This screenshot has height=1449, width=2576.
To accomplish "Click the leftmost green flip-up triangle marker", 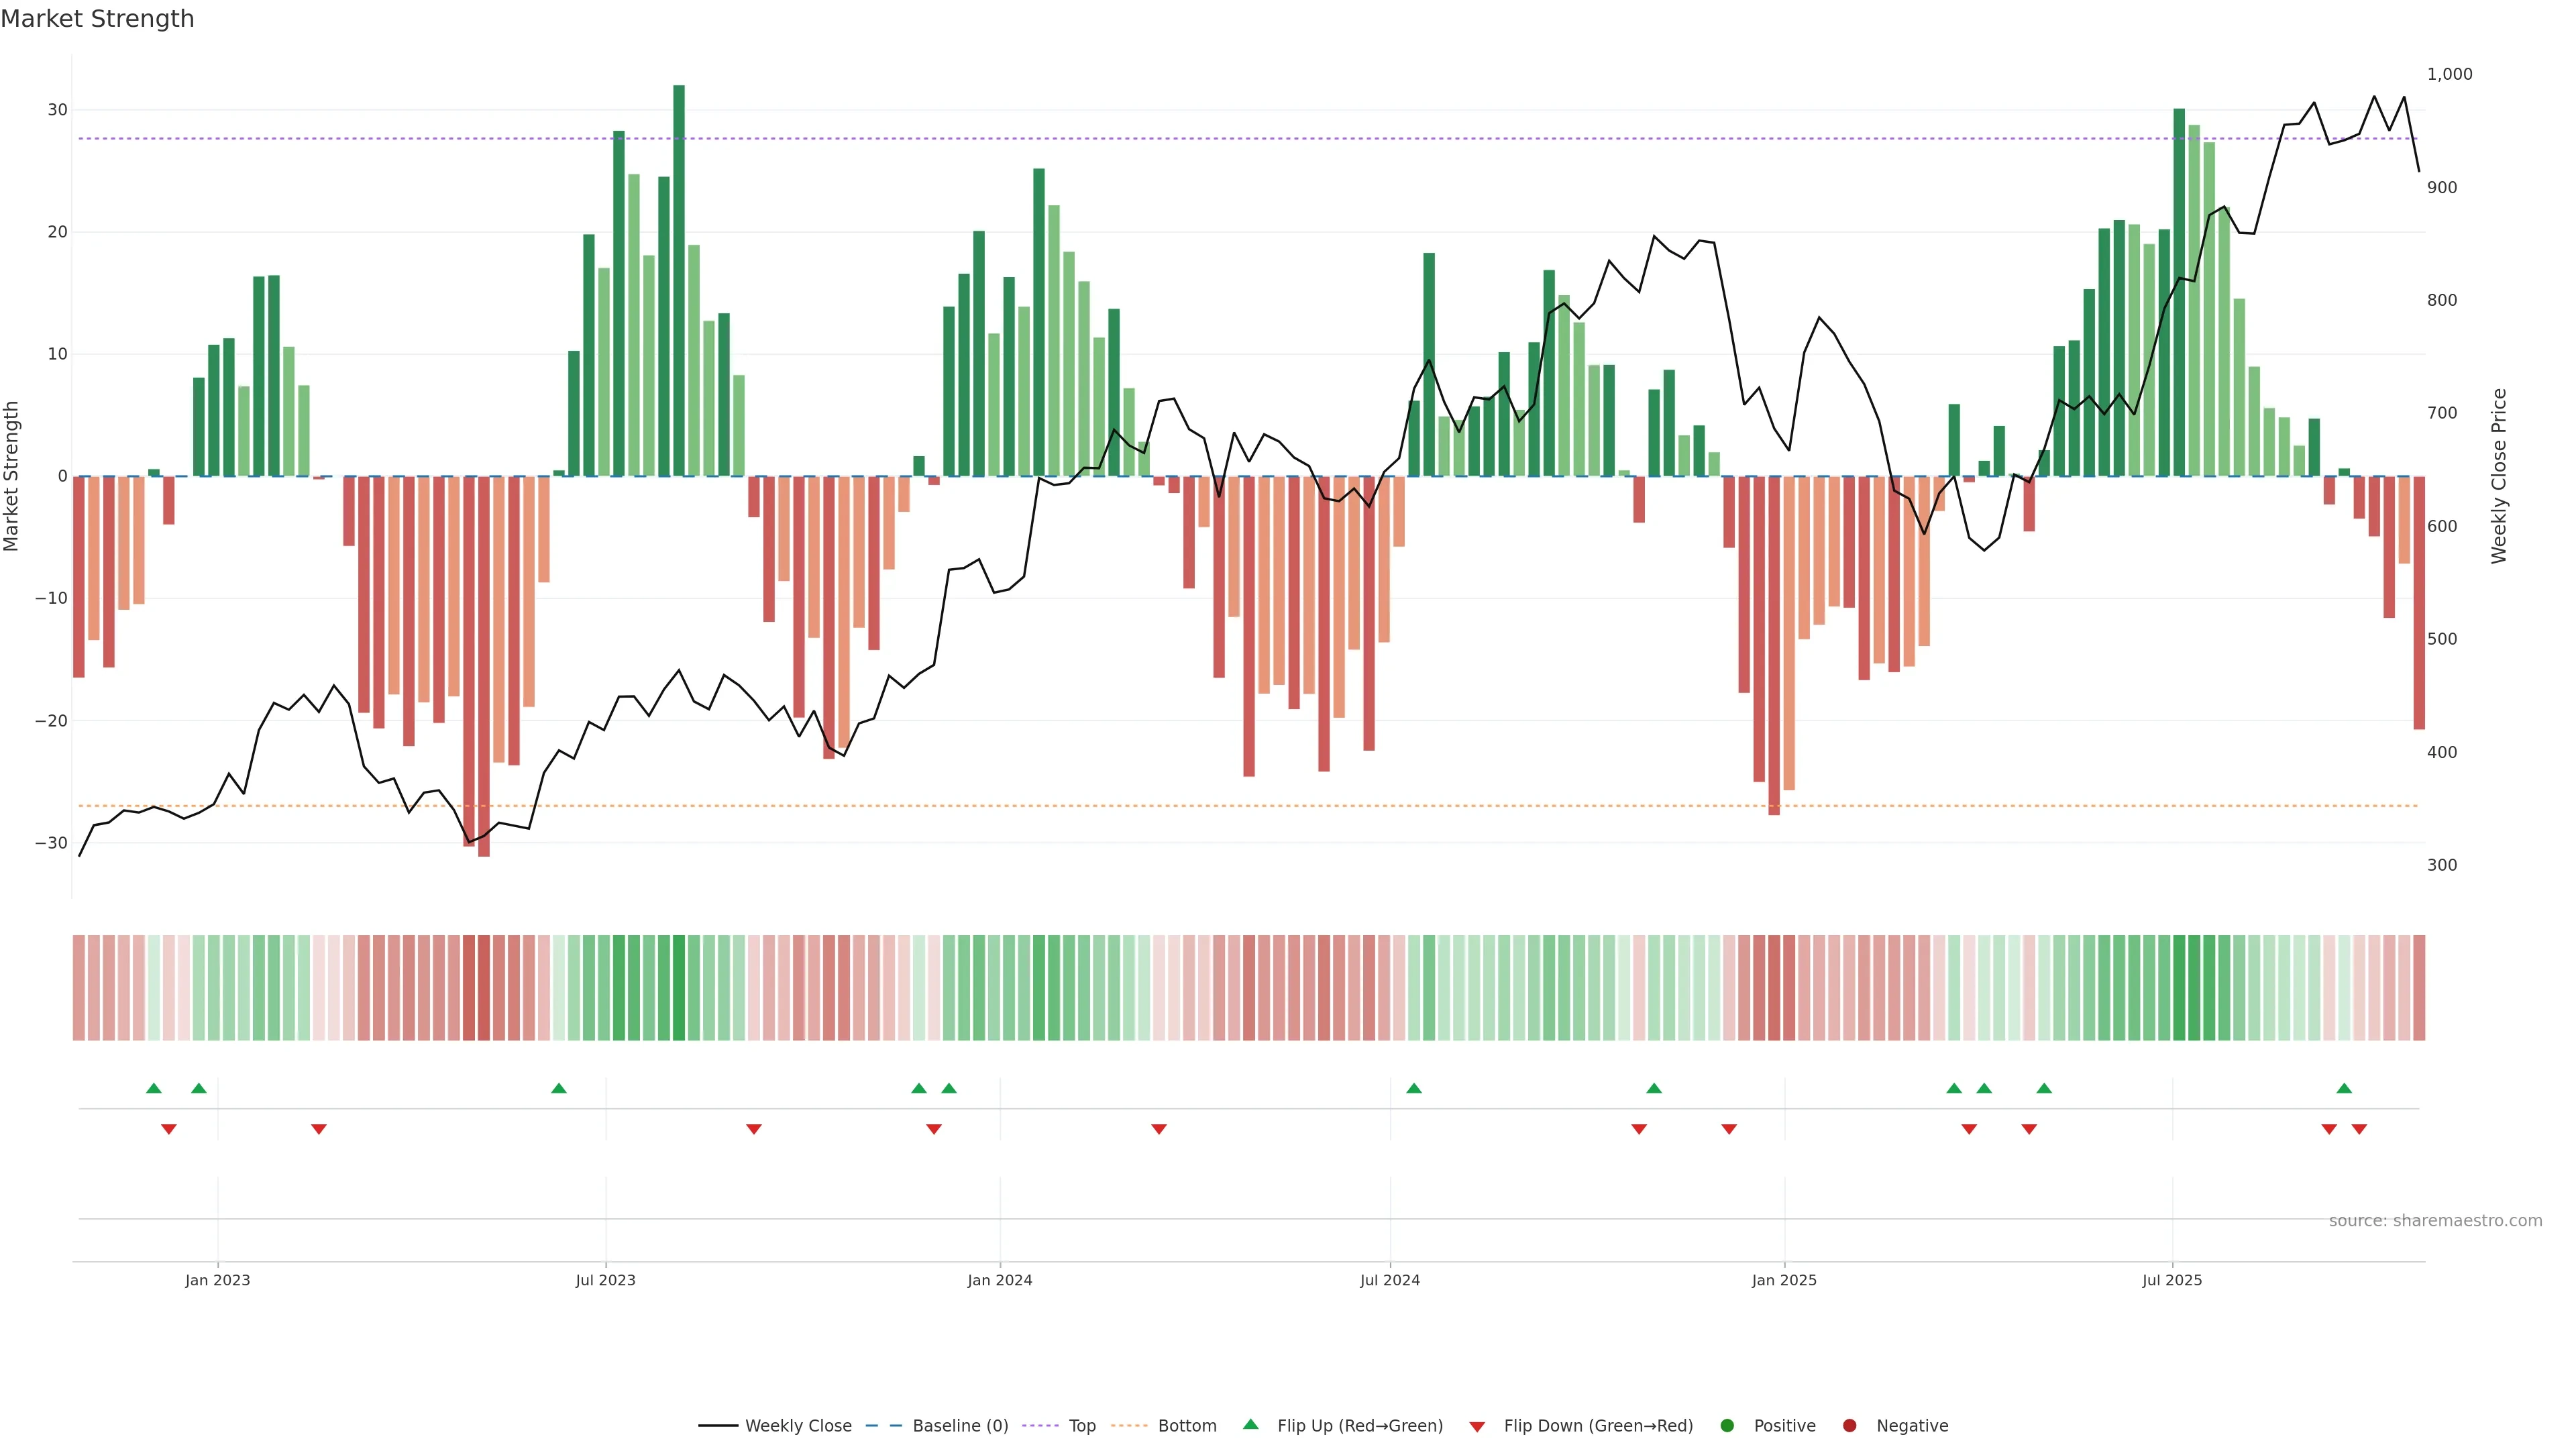I will [153, 1088].
